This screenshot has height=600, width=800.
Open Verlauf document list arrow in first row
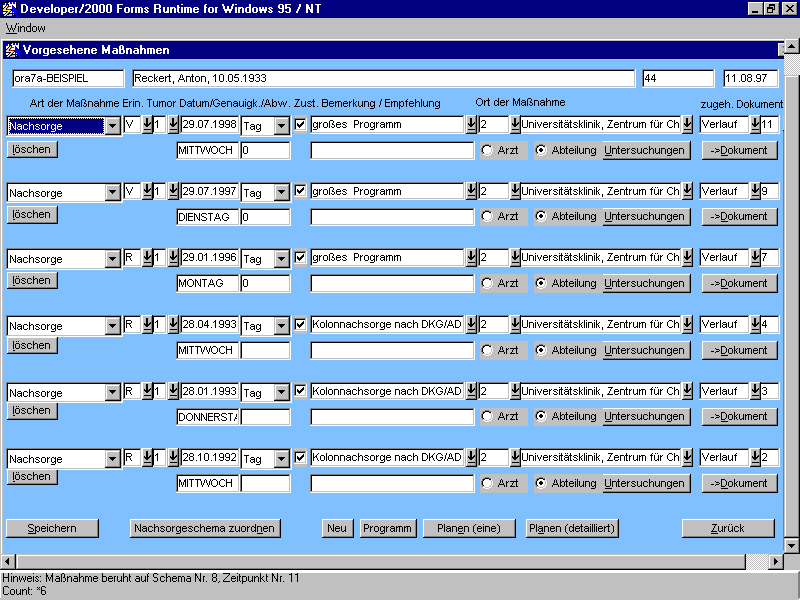pos(755,125)
